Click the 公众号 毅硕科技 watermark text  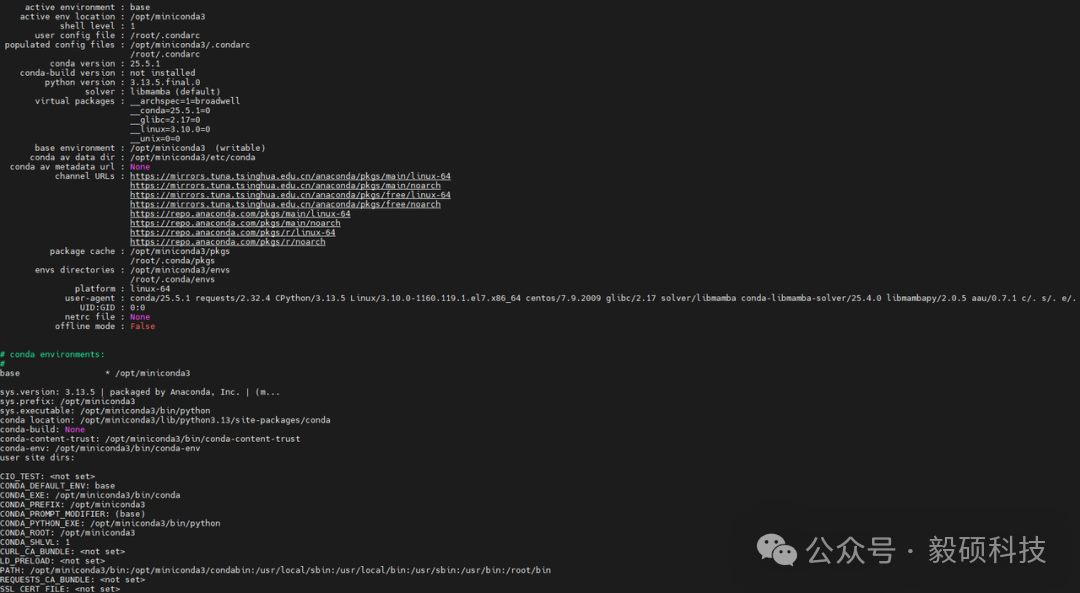click(926, 550)
